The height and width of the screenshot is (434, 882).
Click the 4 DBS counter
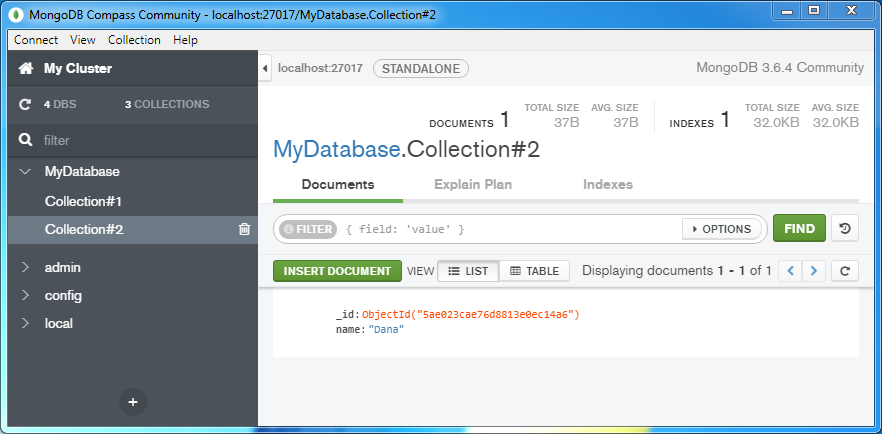click(60, 105)
